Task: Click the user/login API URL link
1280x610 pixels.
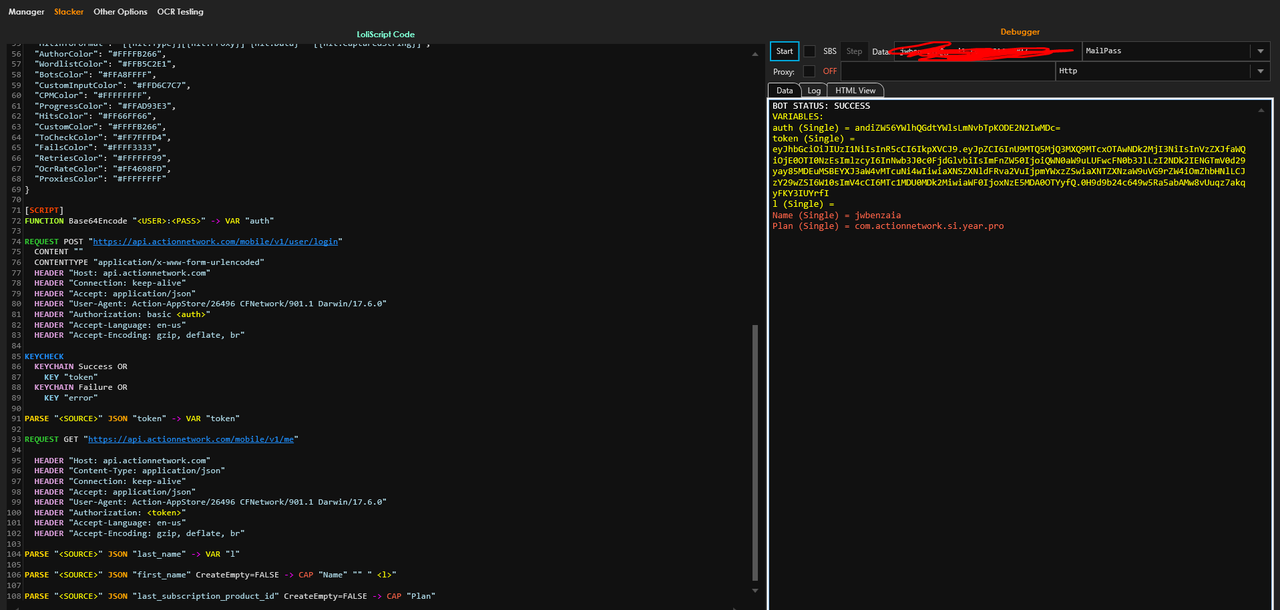Action: pyautogui.click(x=217, y=242)
